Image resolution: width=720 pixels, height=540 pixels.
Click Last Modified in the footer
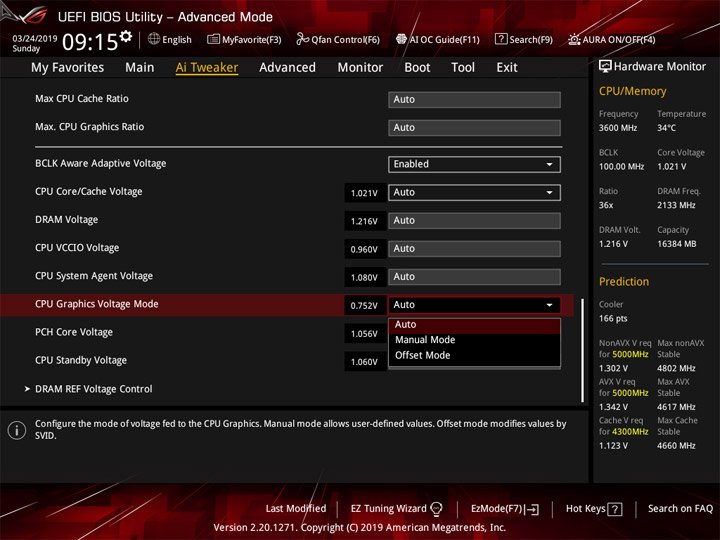296,509
